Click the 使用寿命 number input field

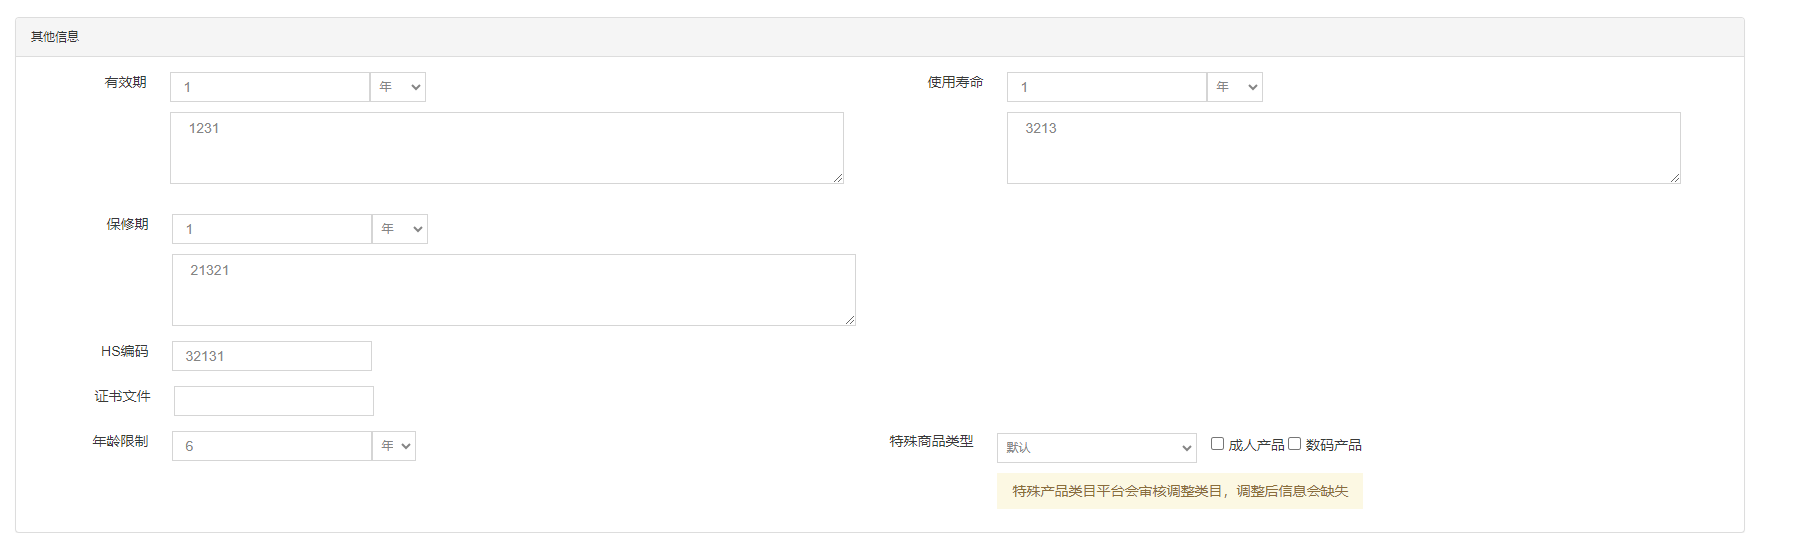click(1107, 87)
